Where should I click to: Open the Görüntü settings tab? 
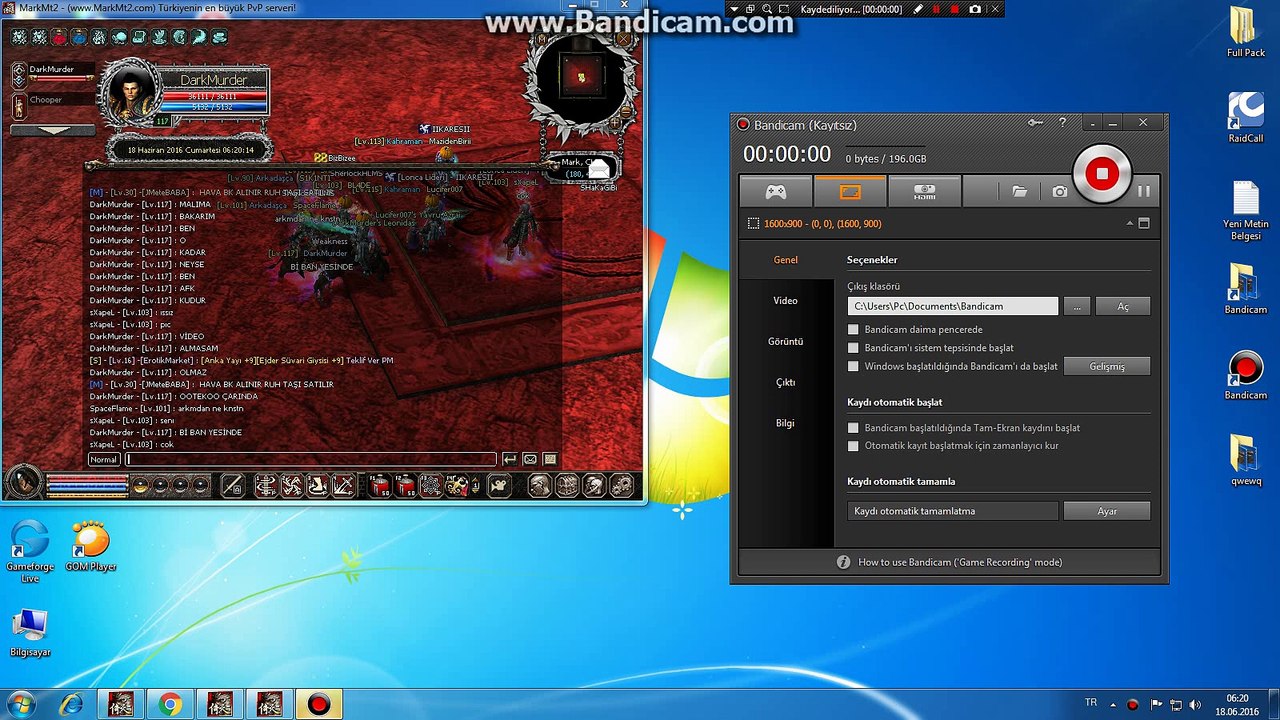click(786, 342)
